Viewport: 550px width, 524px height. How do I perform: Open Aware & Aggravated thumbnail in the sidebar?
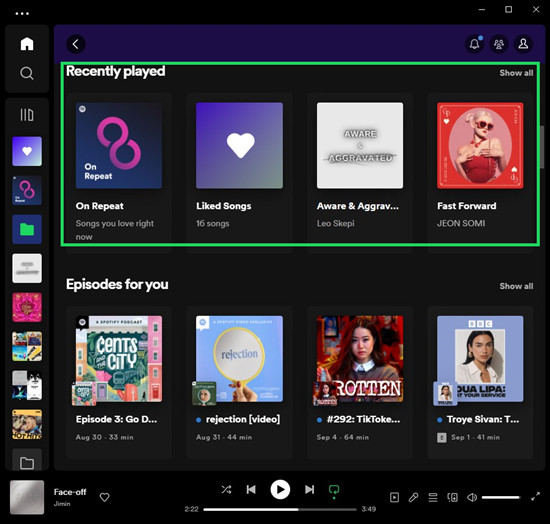click(x=27, y=268)
